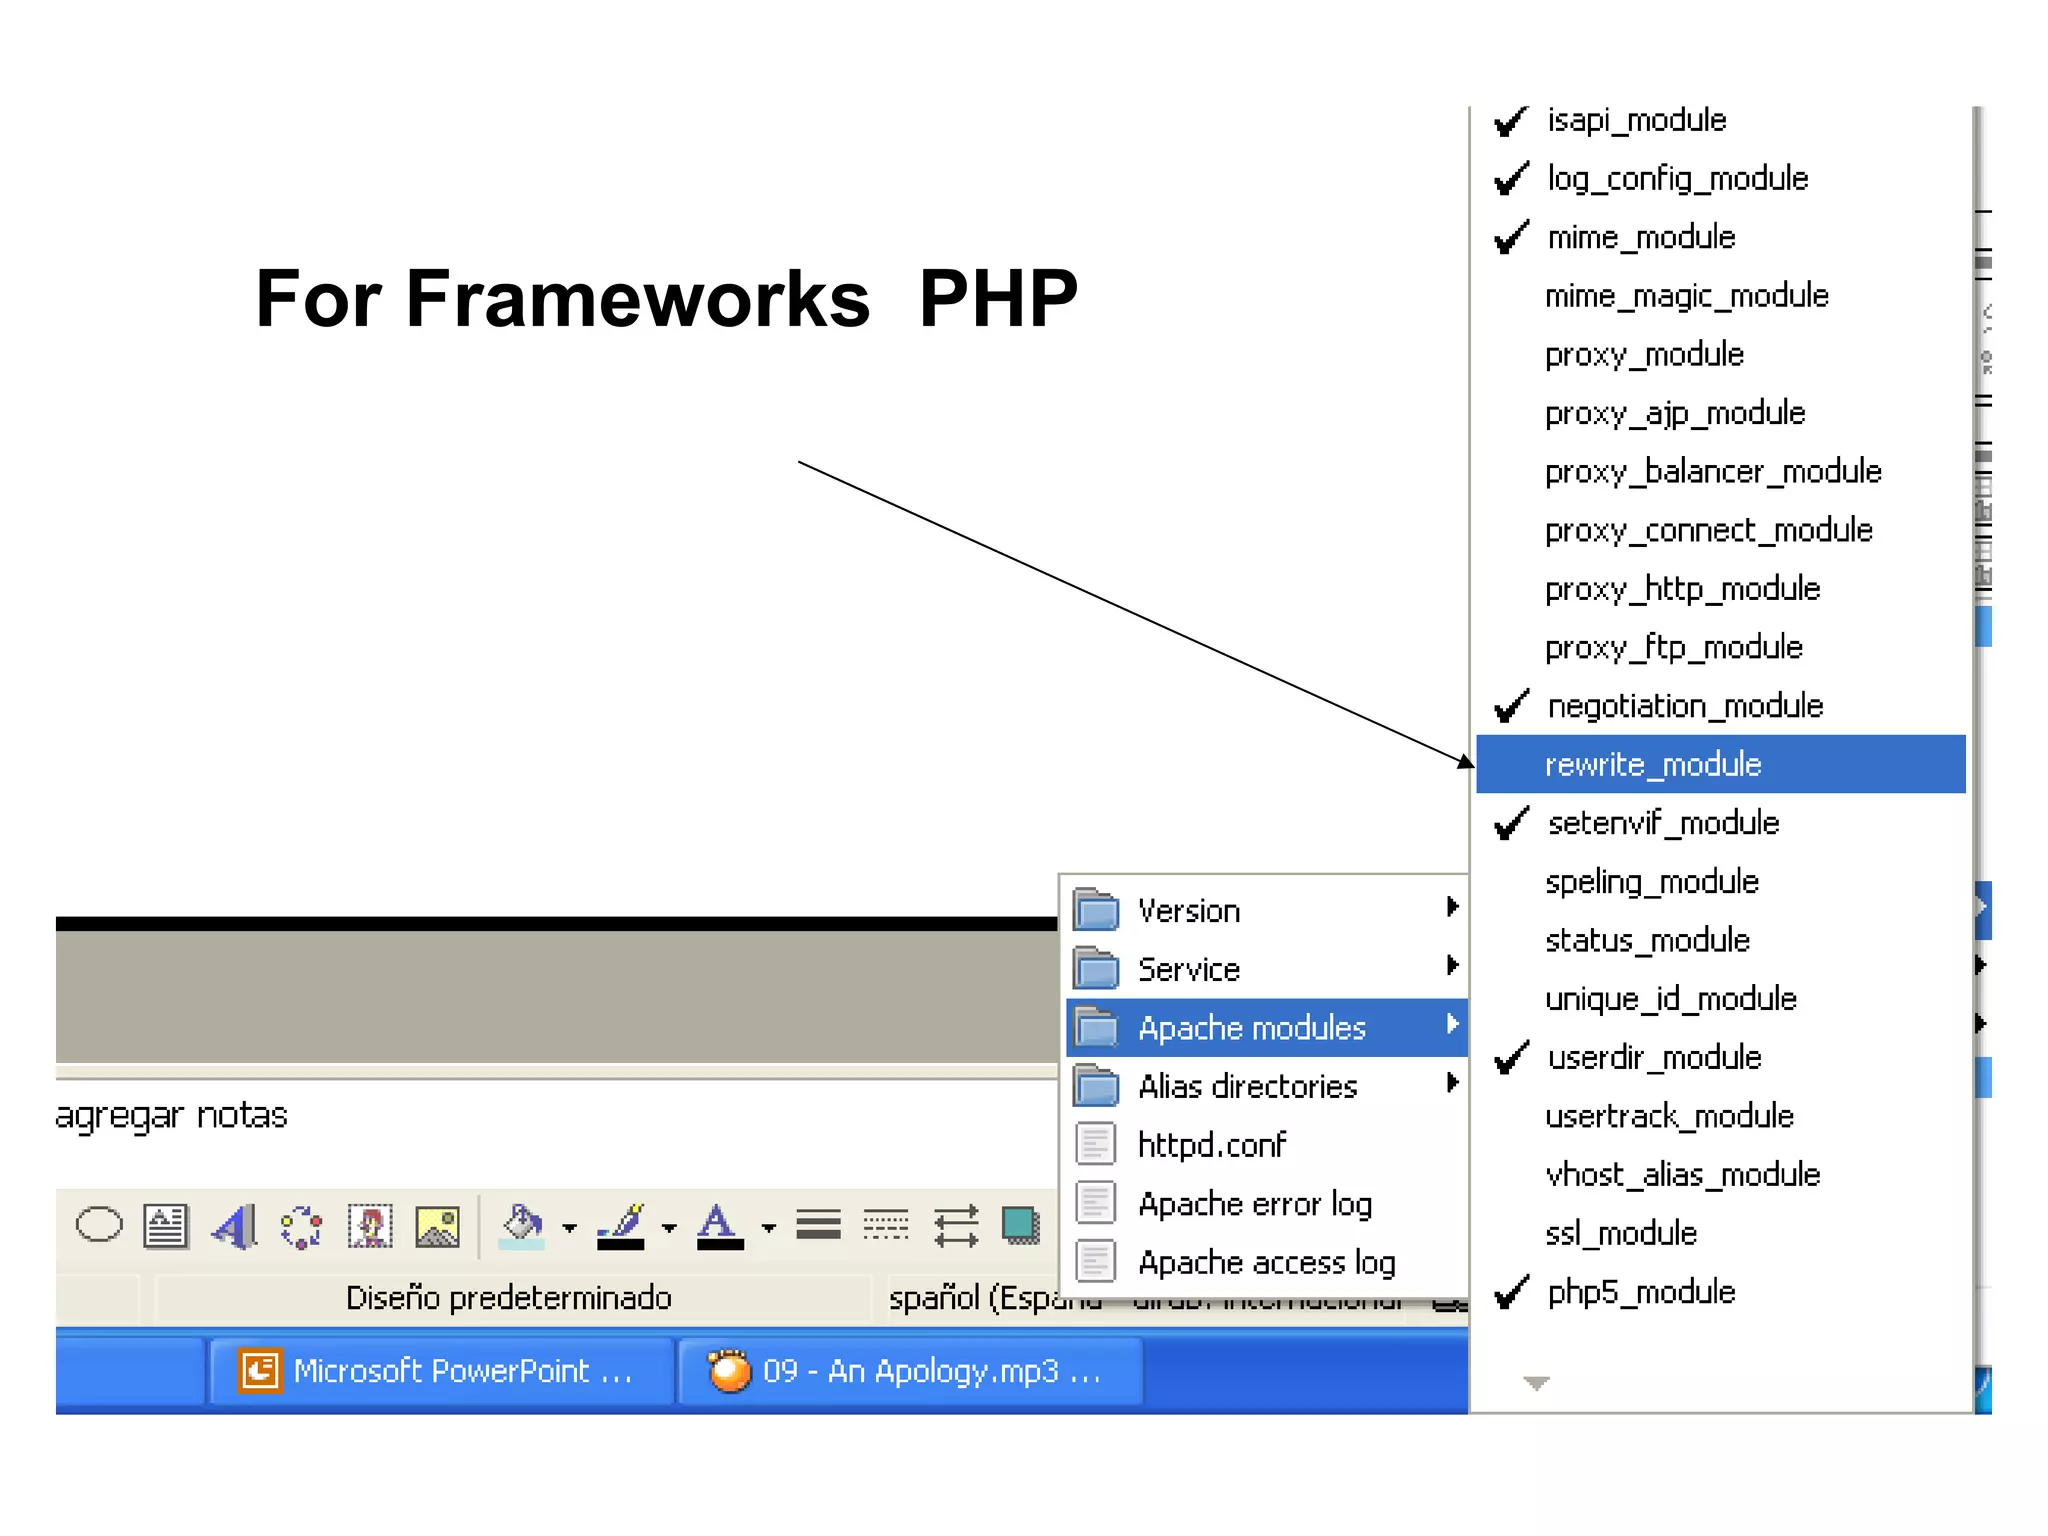Screen dimensions: 2048x1536
Task: Uncheck php5_module
Action: coord(1721,1292)
